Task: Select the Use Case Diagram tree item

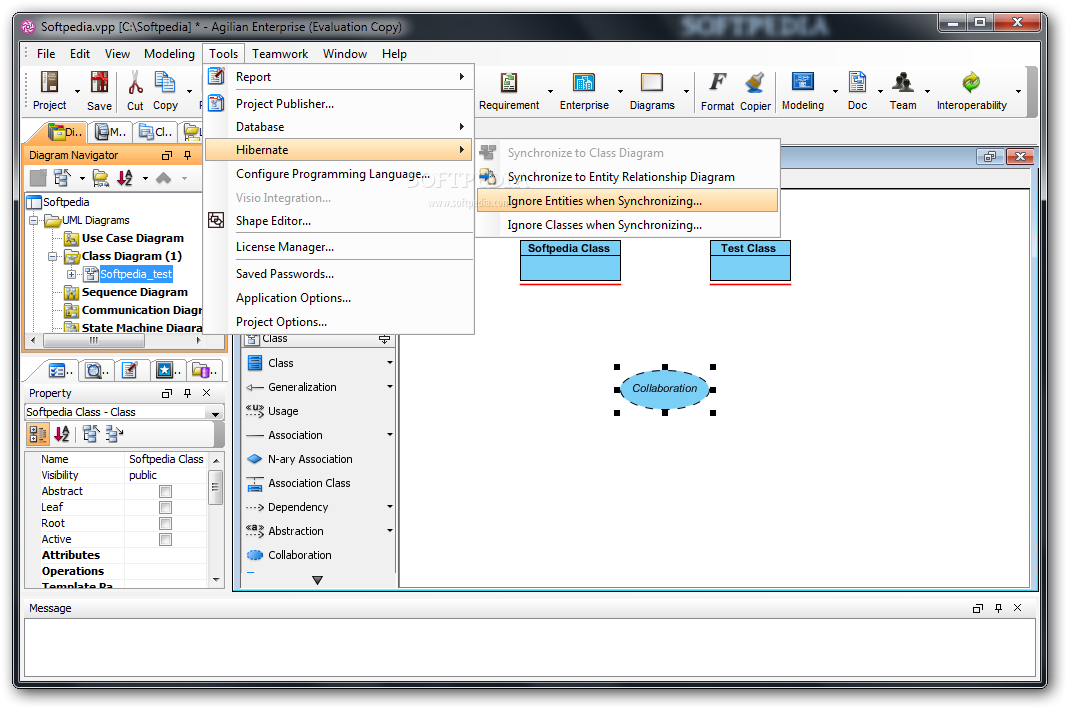Action: click(x=133, y=238)
